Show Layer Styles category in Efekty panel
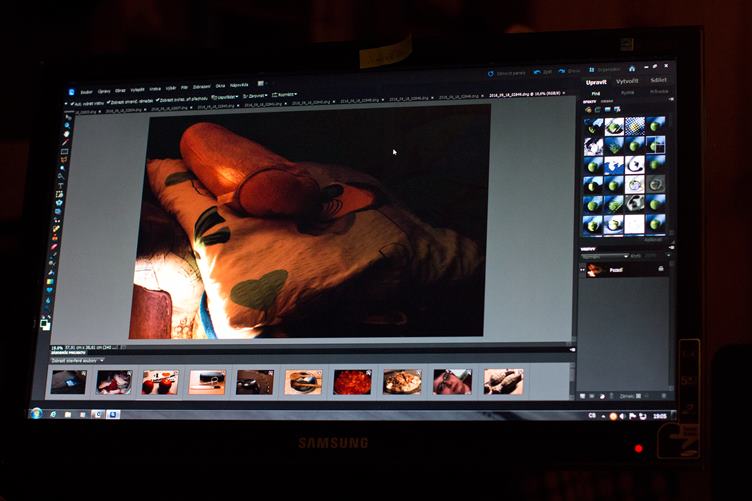Image resolution: width=752 pixels, height=501 pixels. click(x=597, y=110)
